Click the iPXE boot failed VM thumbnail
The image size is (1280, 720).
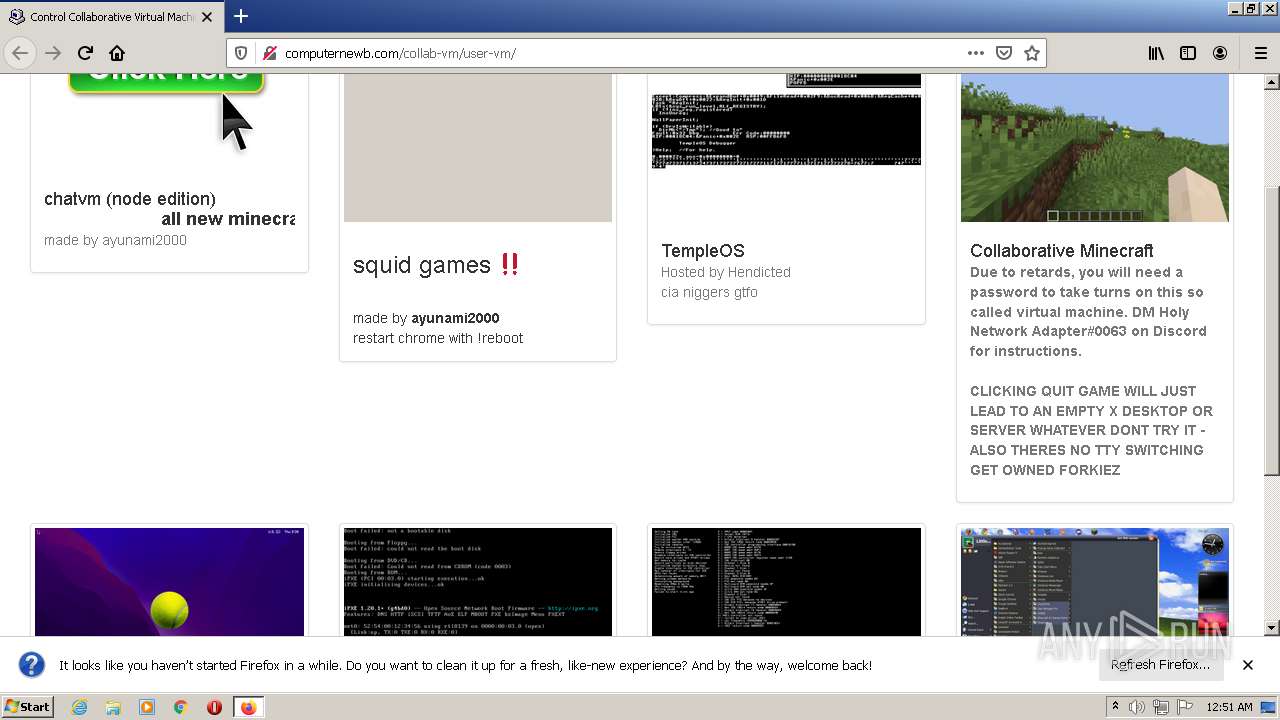(x=478, y=582)
